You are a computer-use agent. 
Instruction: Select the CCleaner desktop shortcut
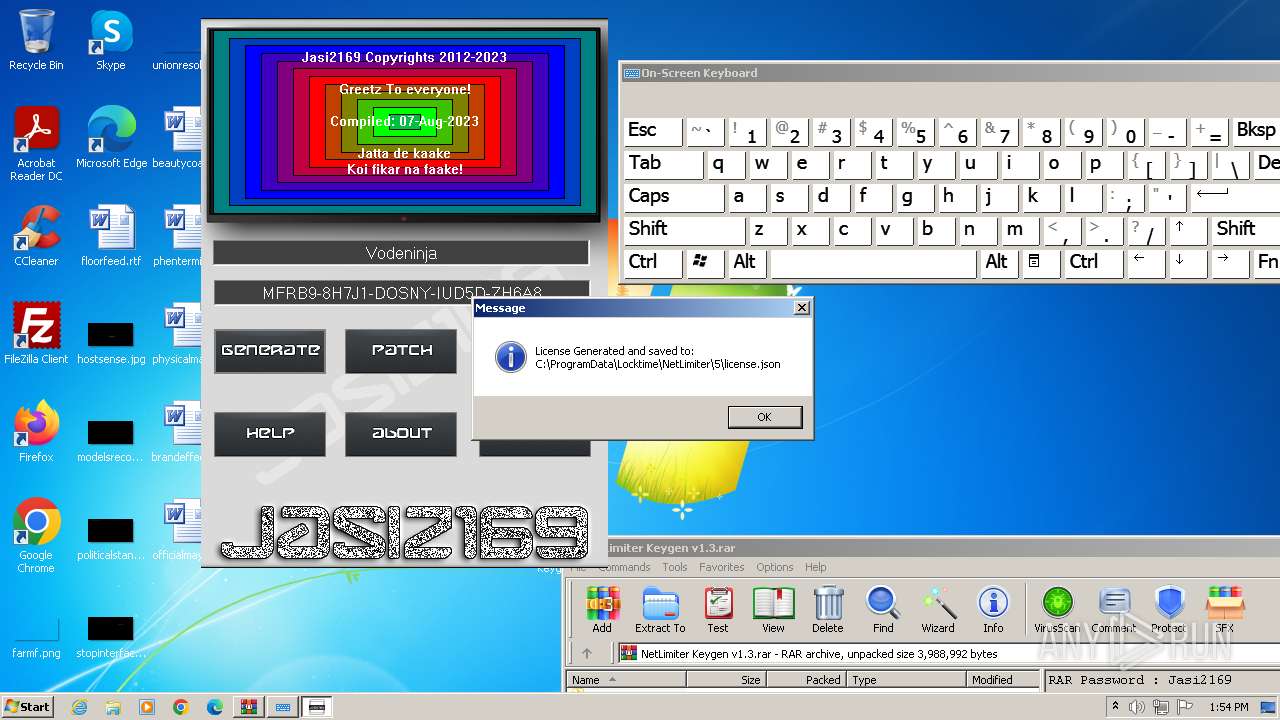(x=36, y=236)
